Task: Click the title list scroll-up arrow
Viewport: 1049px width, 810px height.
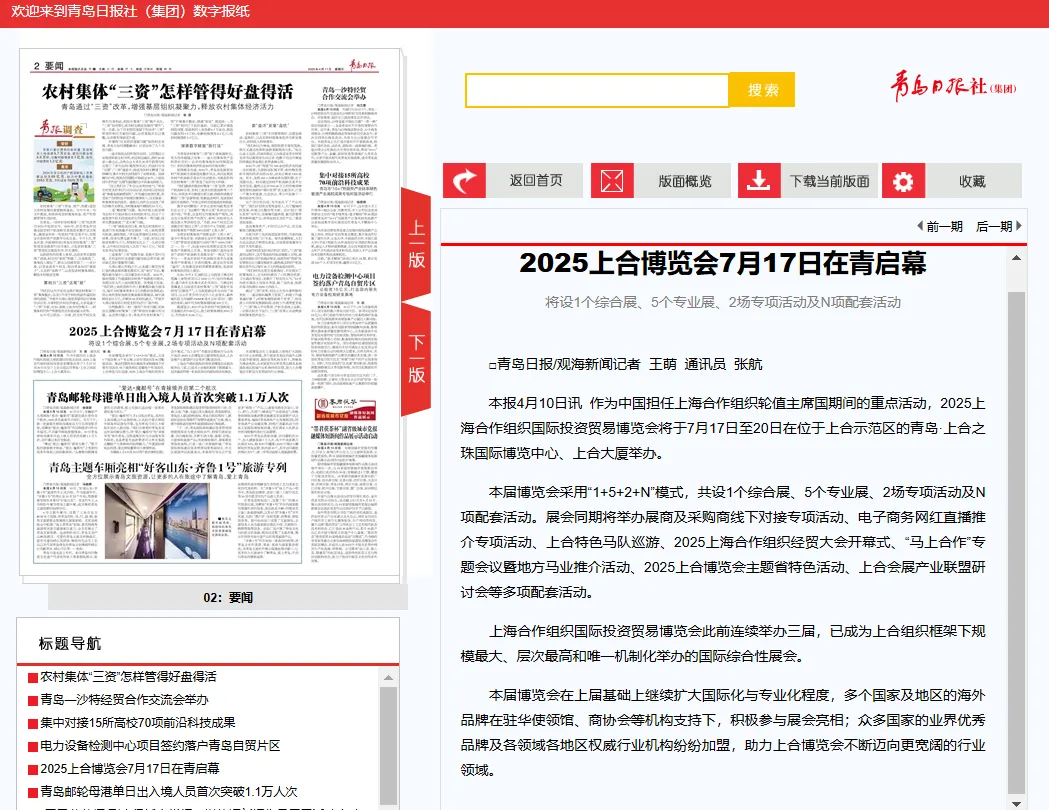Action: pyautogui.click(x=388, y=678)
